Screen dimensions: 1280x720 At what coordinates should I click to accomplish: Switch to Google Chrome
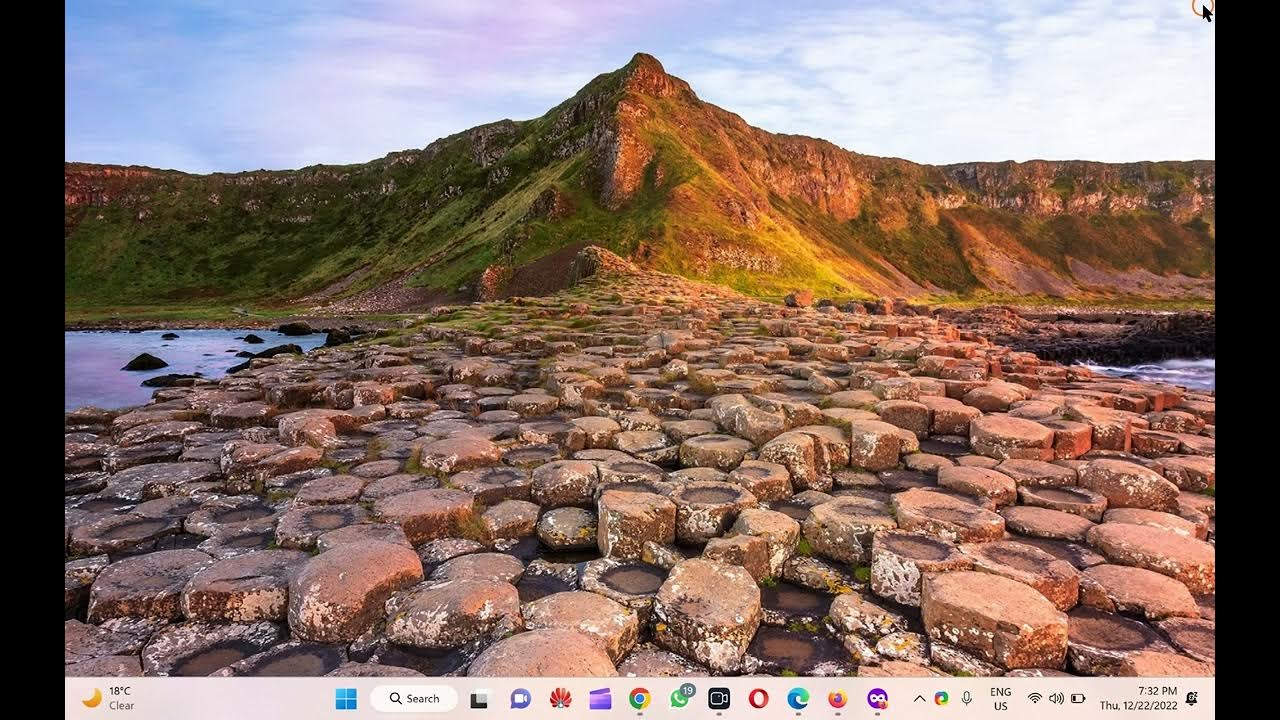pos(639,699)
